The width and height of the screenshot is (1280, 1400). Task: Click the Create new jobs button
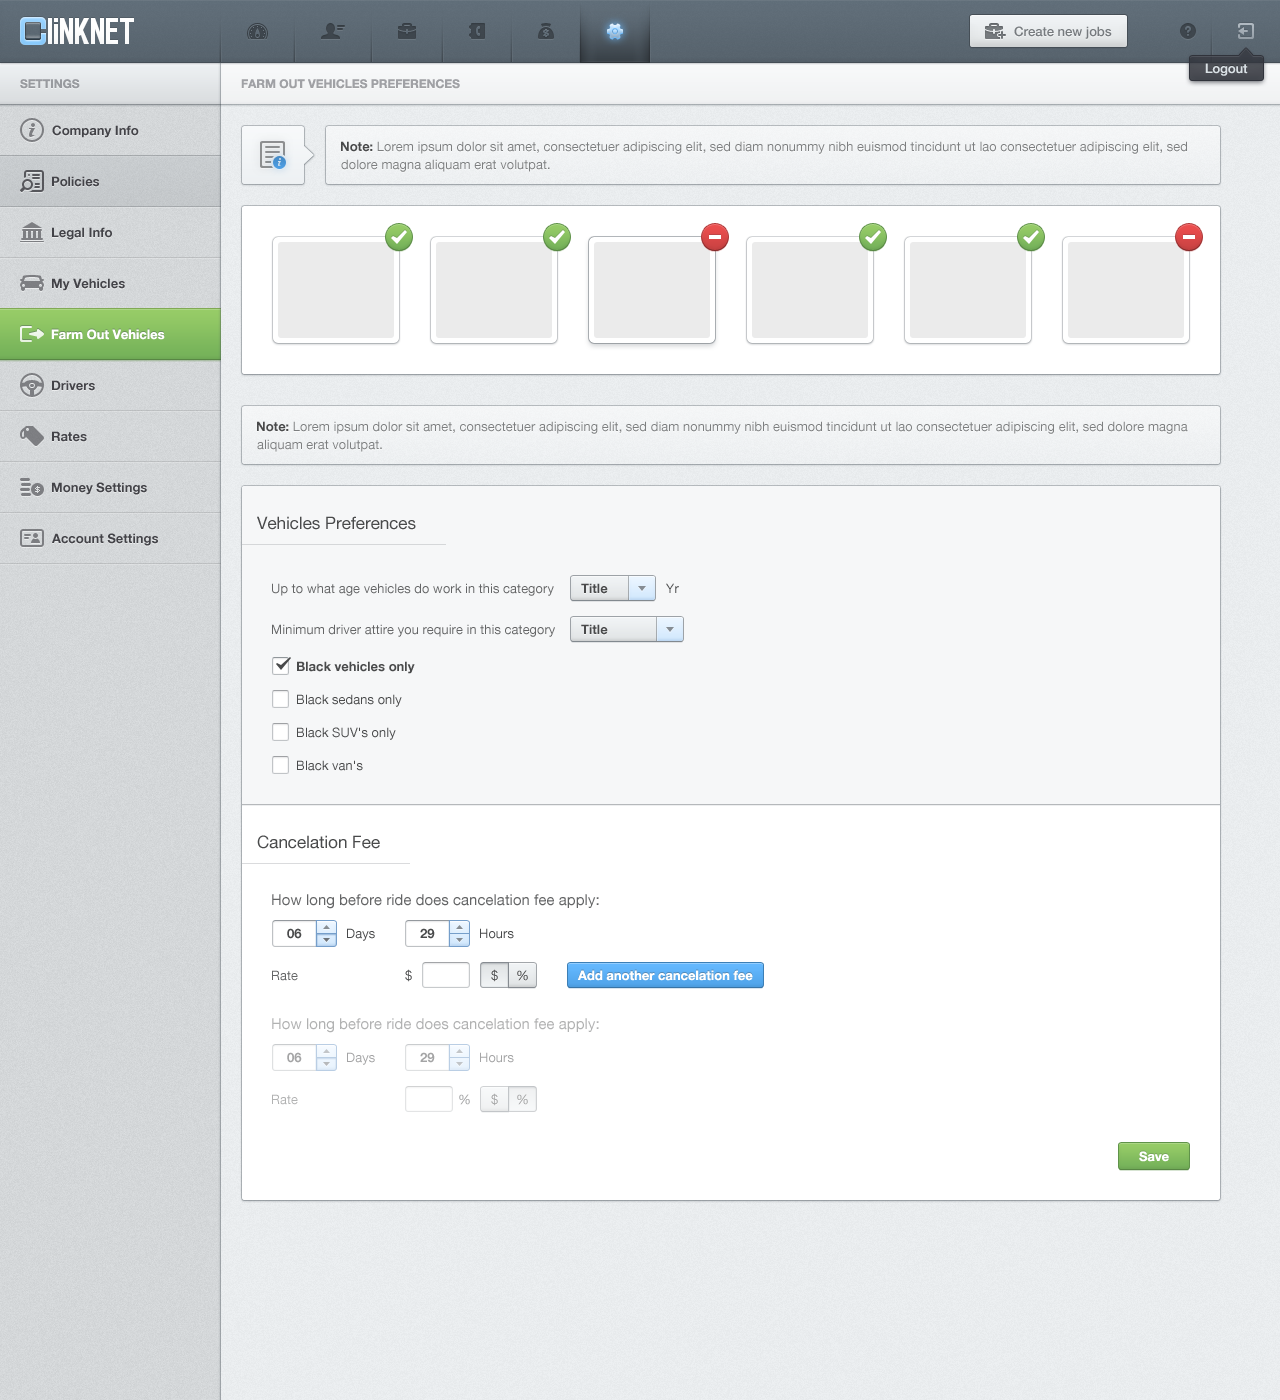tap(1048, 31)
